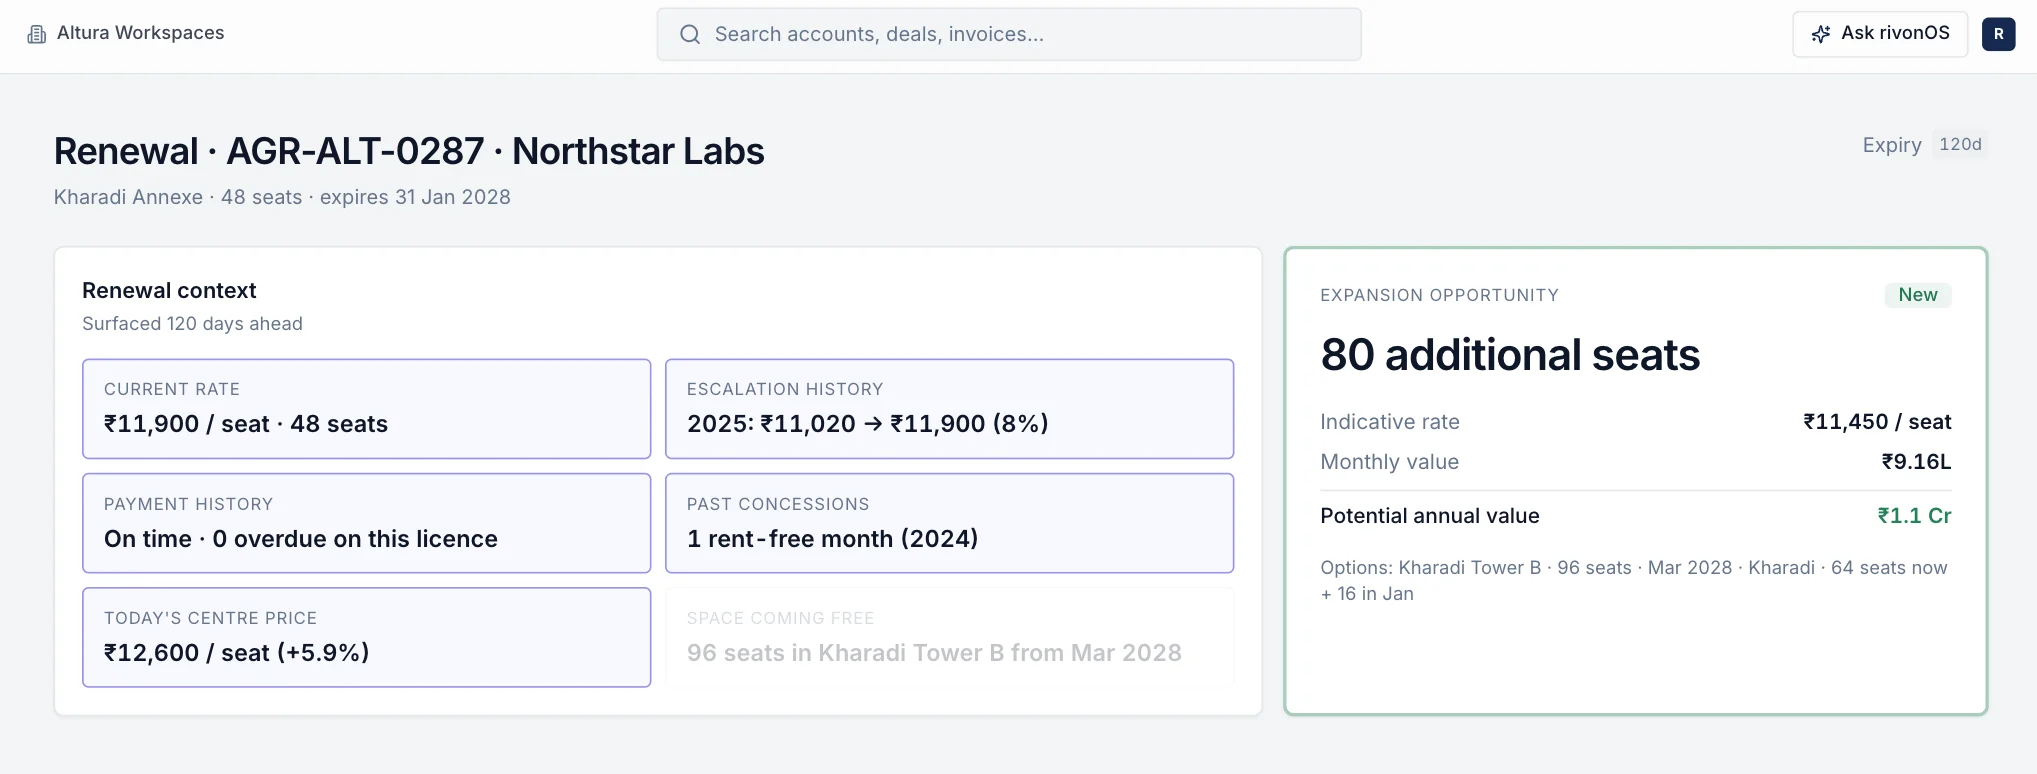Open the Past Concessions card

949,523
